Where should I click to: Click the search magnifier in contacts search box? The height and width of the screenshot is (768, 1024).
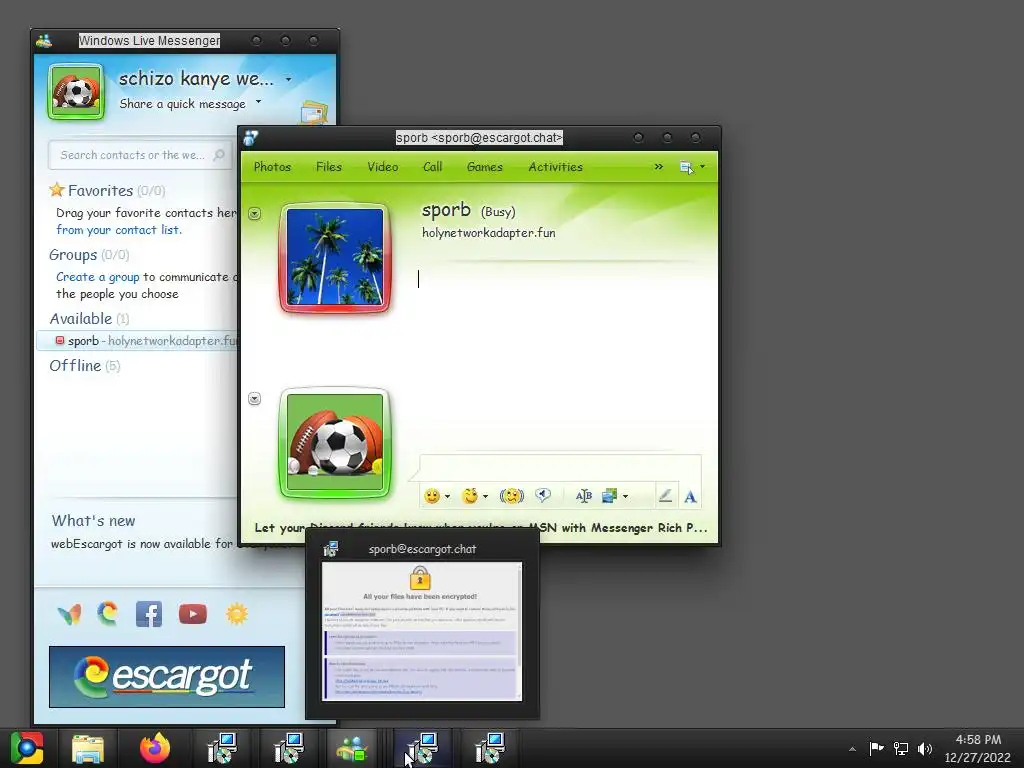point(219,155)
